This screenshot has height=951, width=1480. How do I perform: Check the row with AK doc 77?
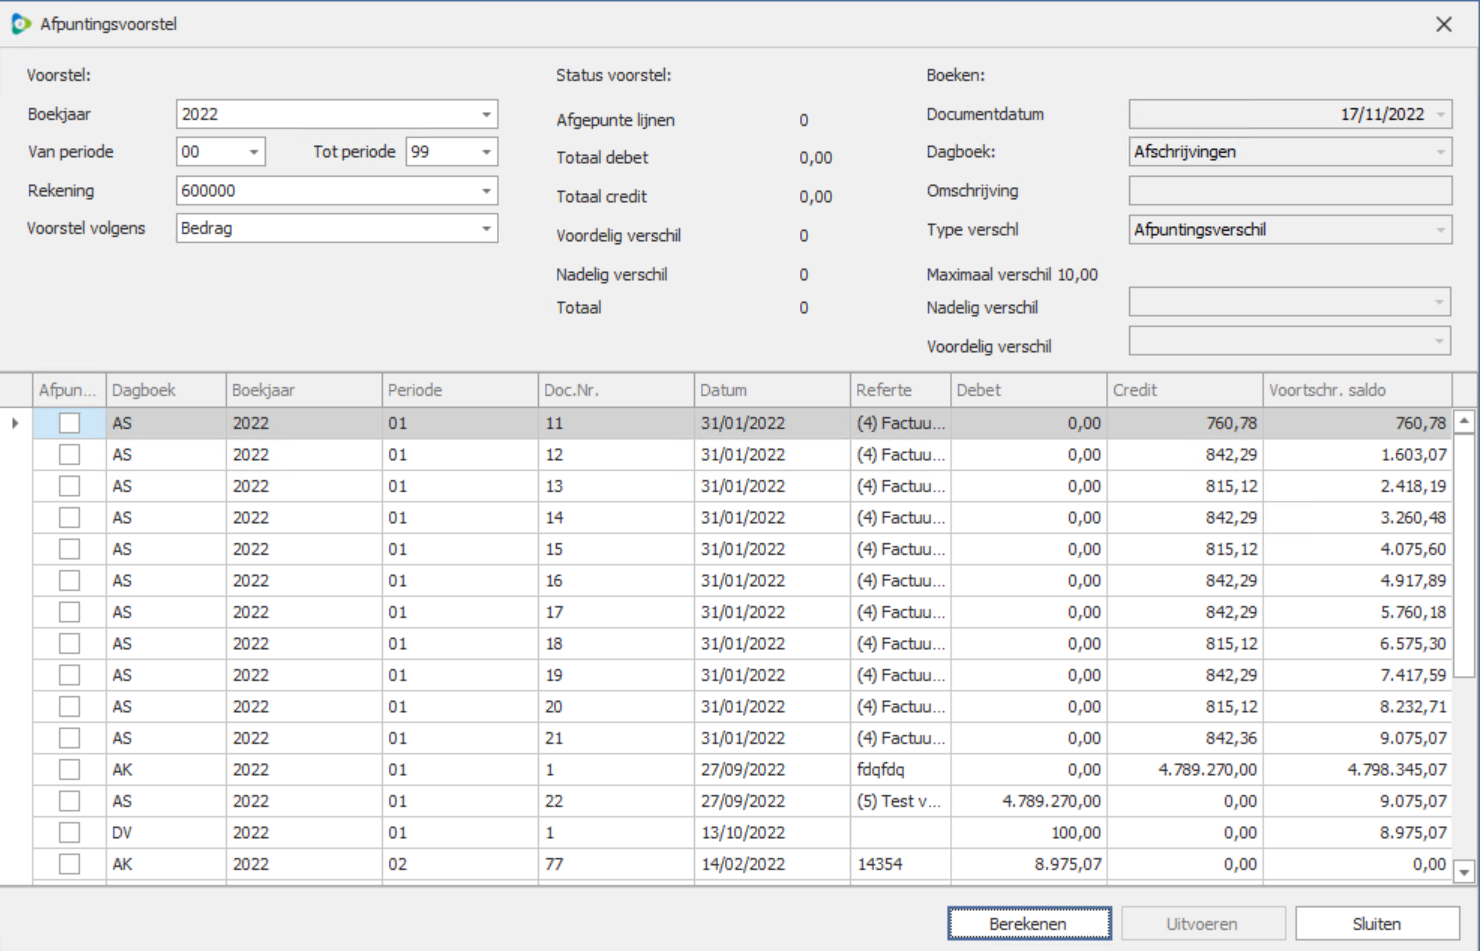69,864
